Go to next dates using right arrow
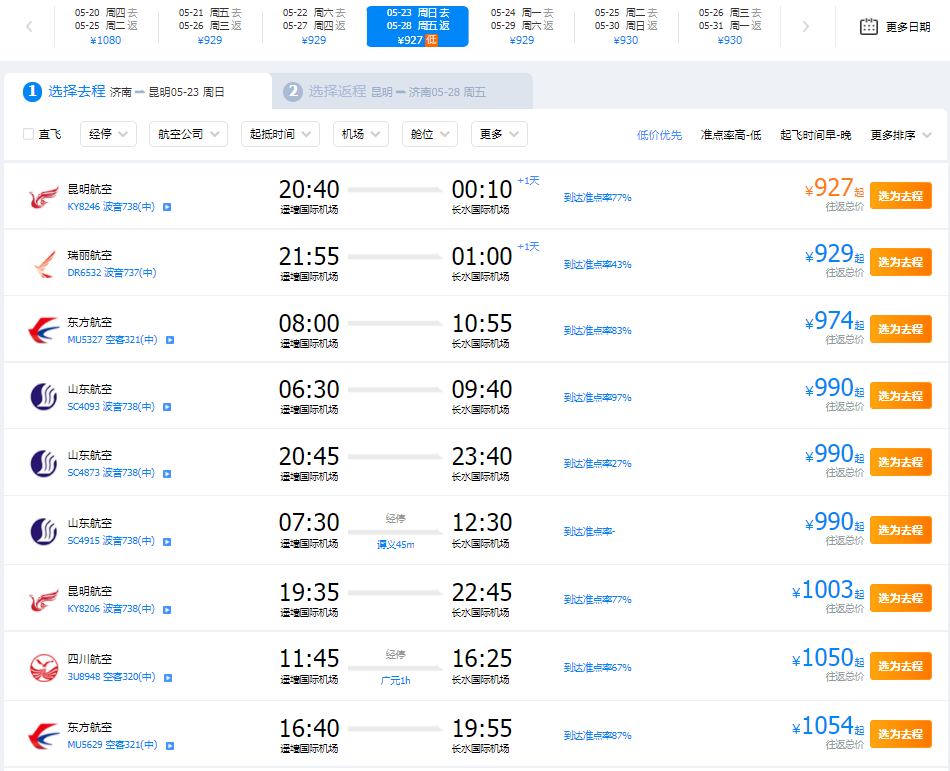The height and width of the screenshot is (771, 950). (x=805, y=26)
